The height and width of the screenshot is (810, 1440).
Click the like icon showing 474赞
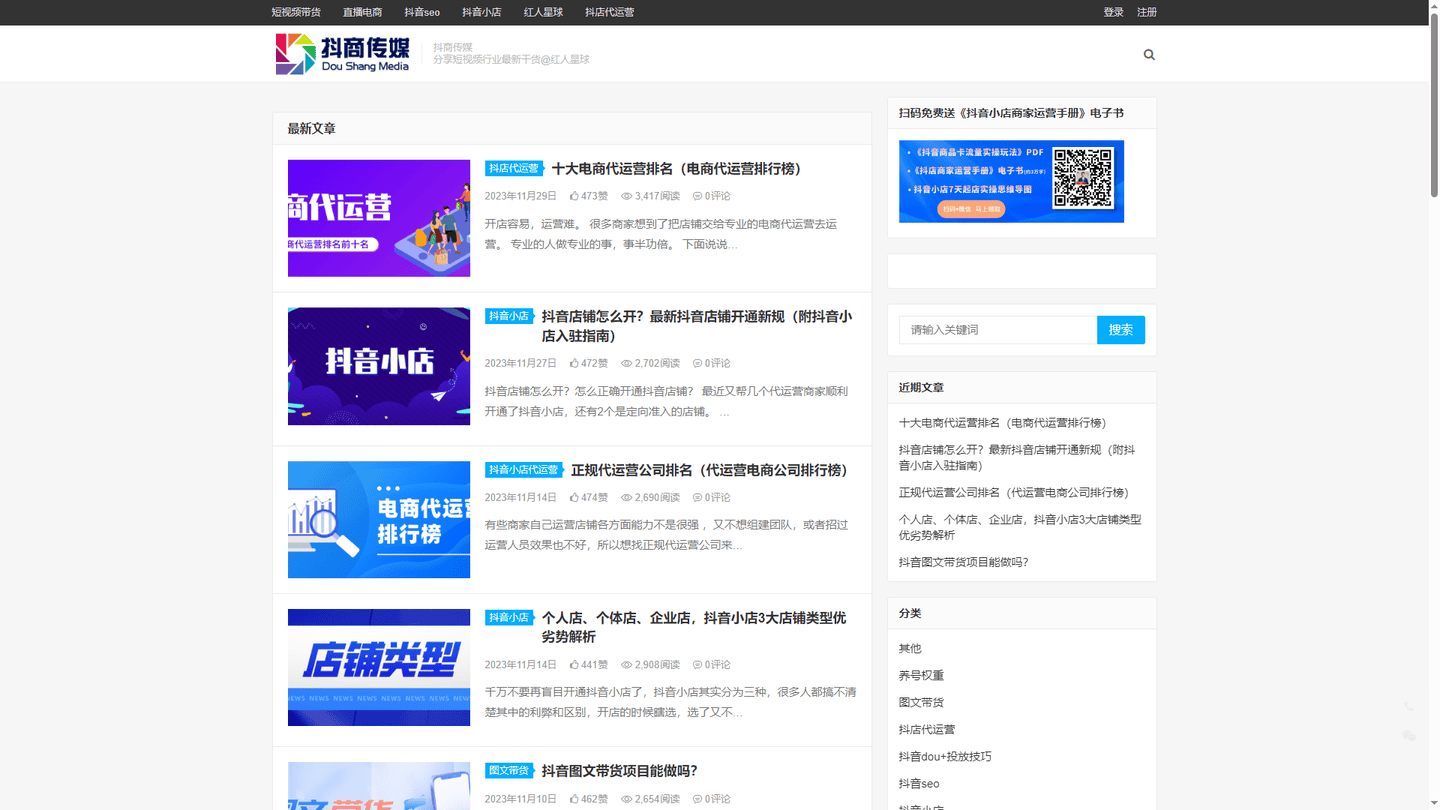coord(575,497)
